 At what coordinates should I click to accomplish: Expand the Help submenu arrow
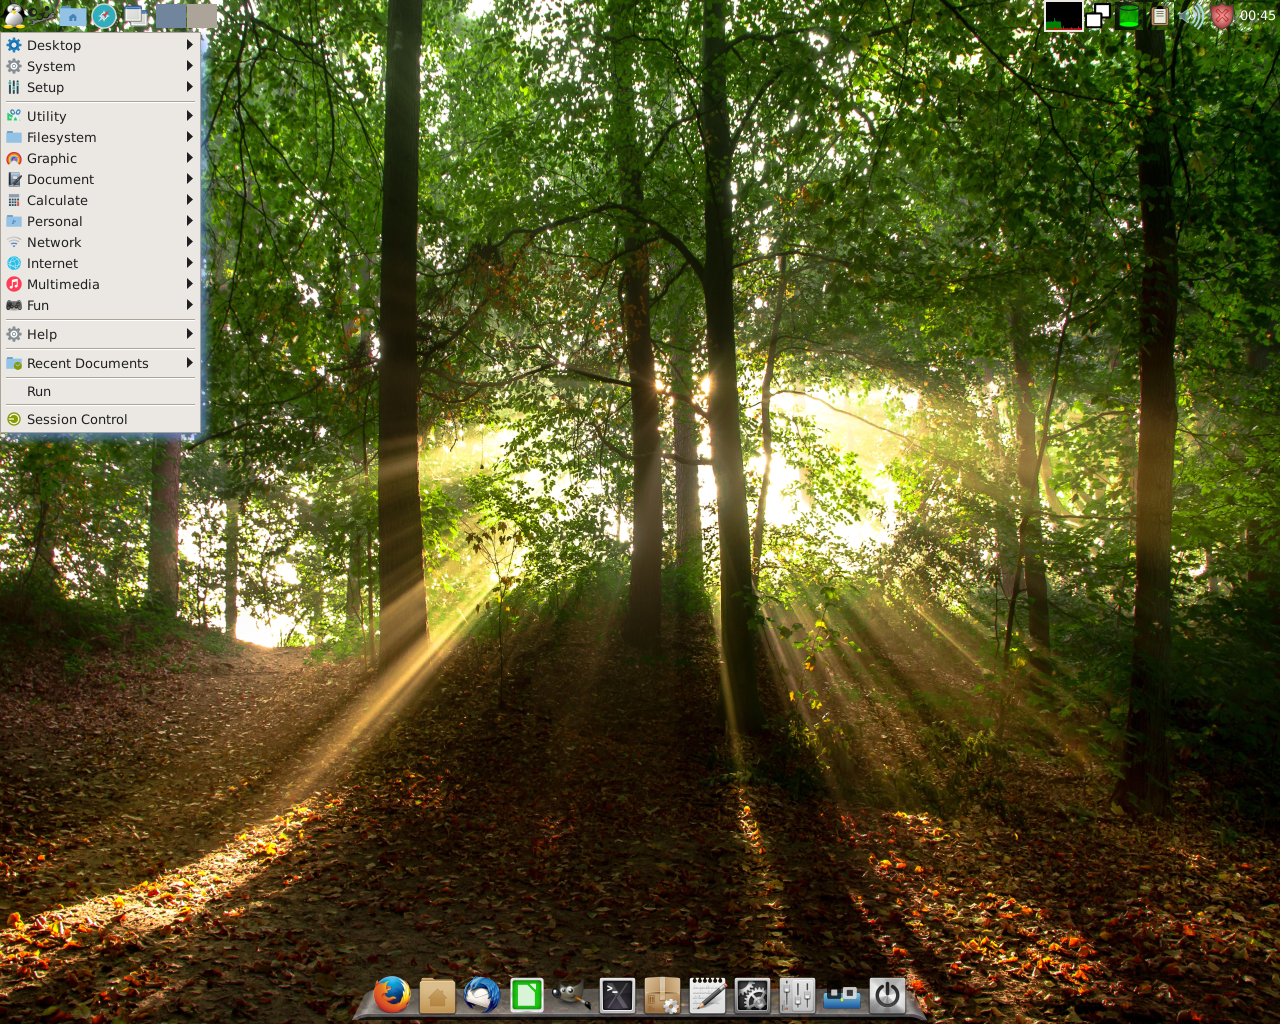tap(189, 334)
